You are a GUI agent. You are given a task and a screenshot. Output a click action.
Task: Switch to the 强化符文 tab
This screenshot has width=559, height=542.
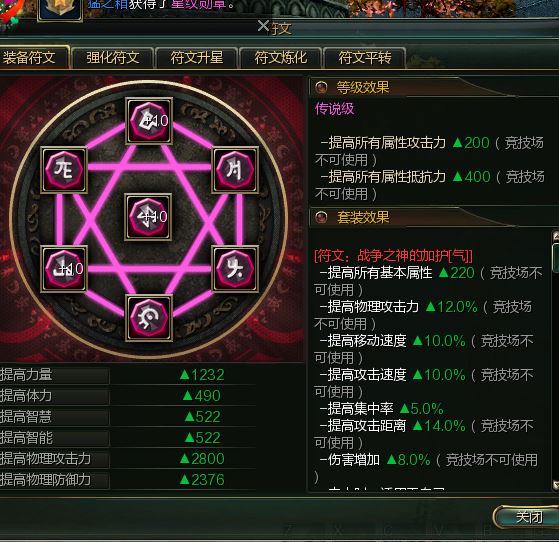point(112,58)
